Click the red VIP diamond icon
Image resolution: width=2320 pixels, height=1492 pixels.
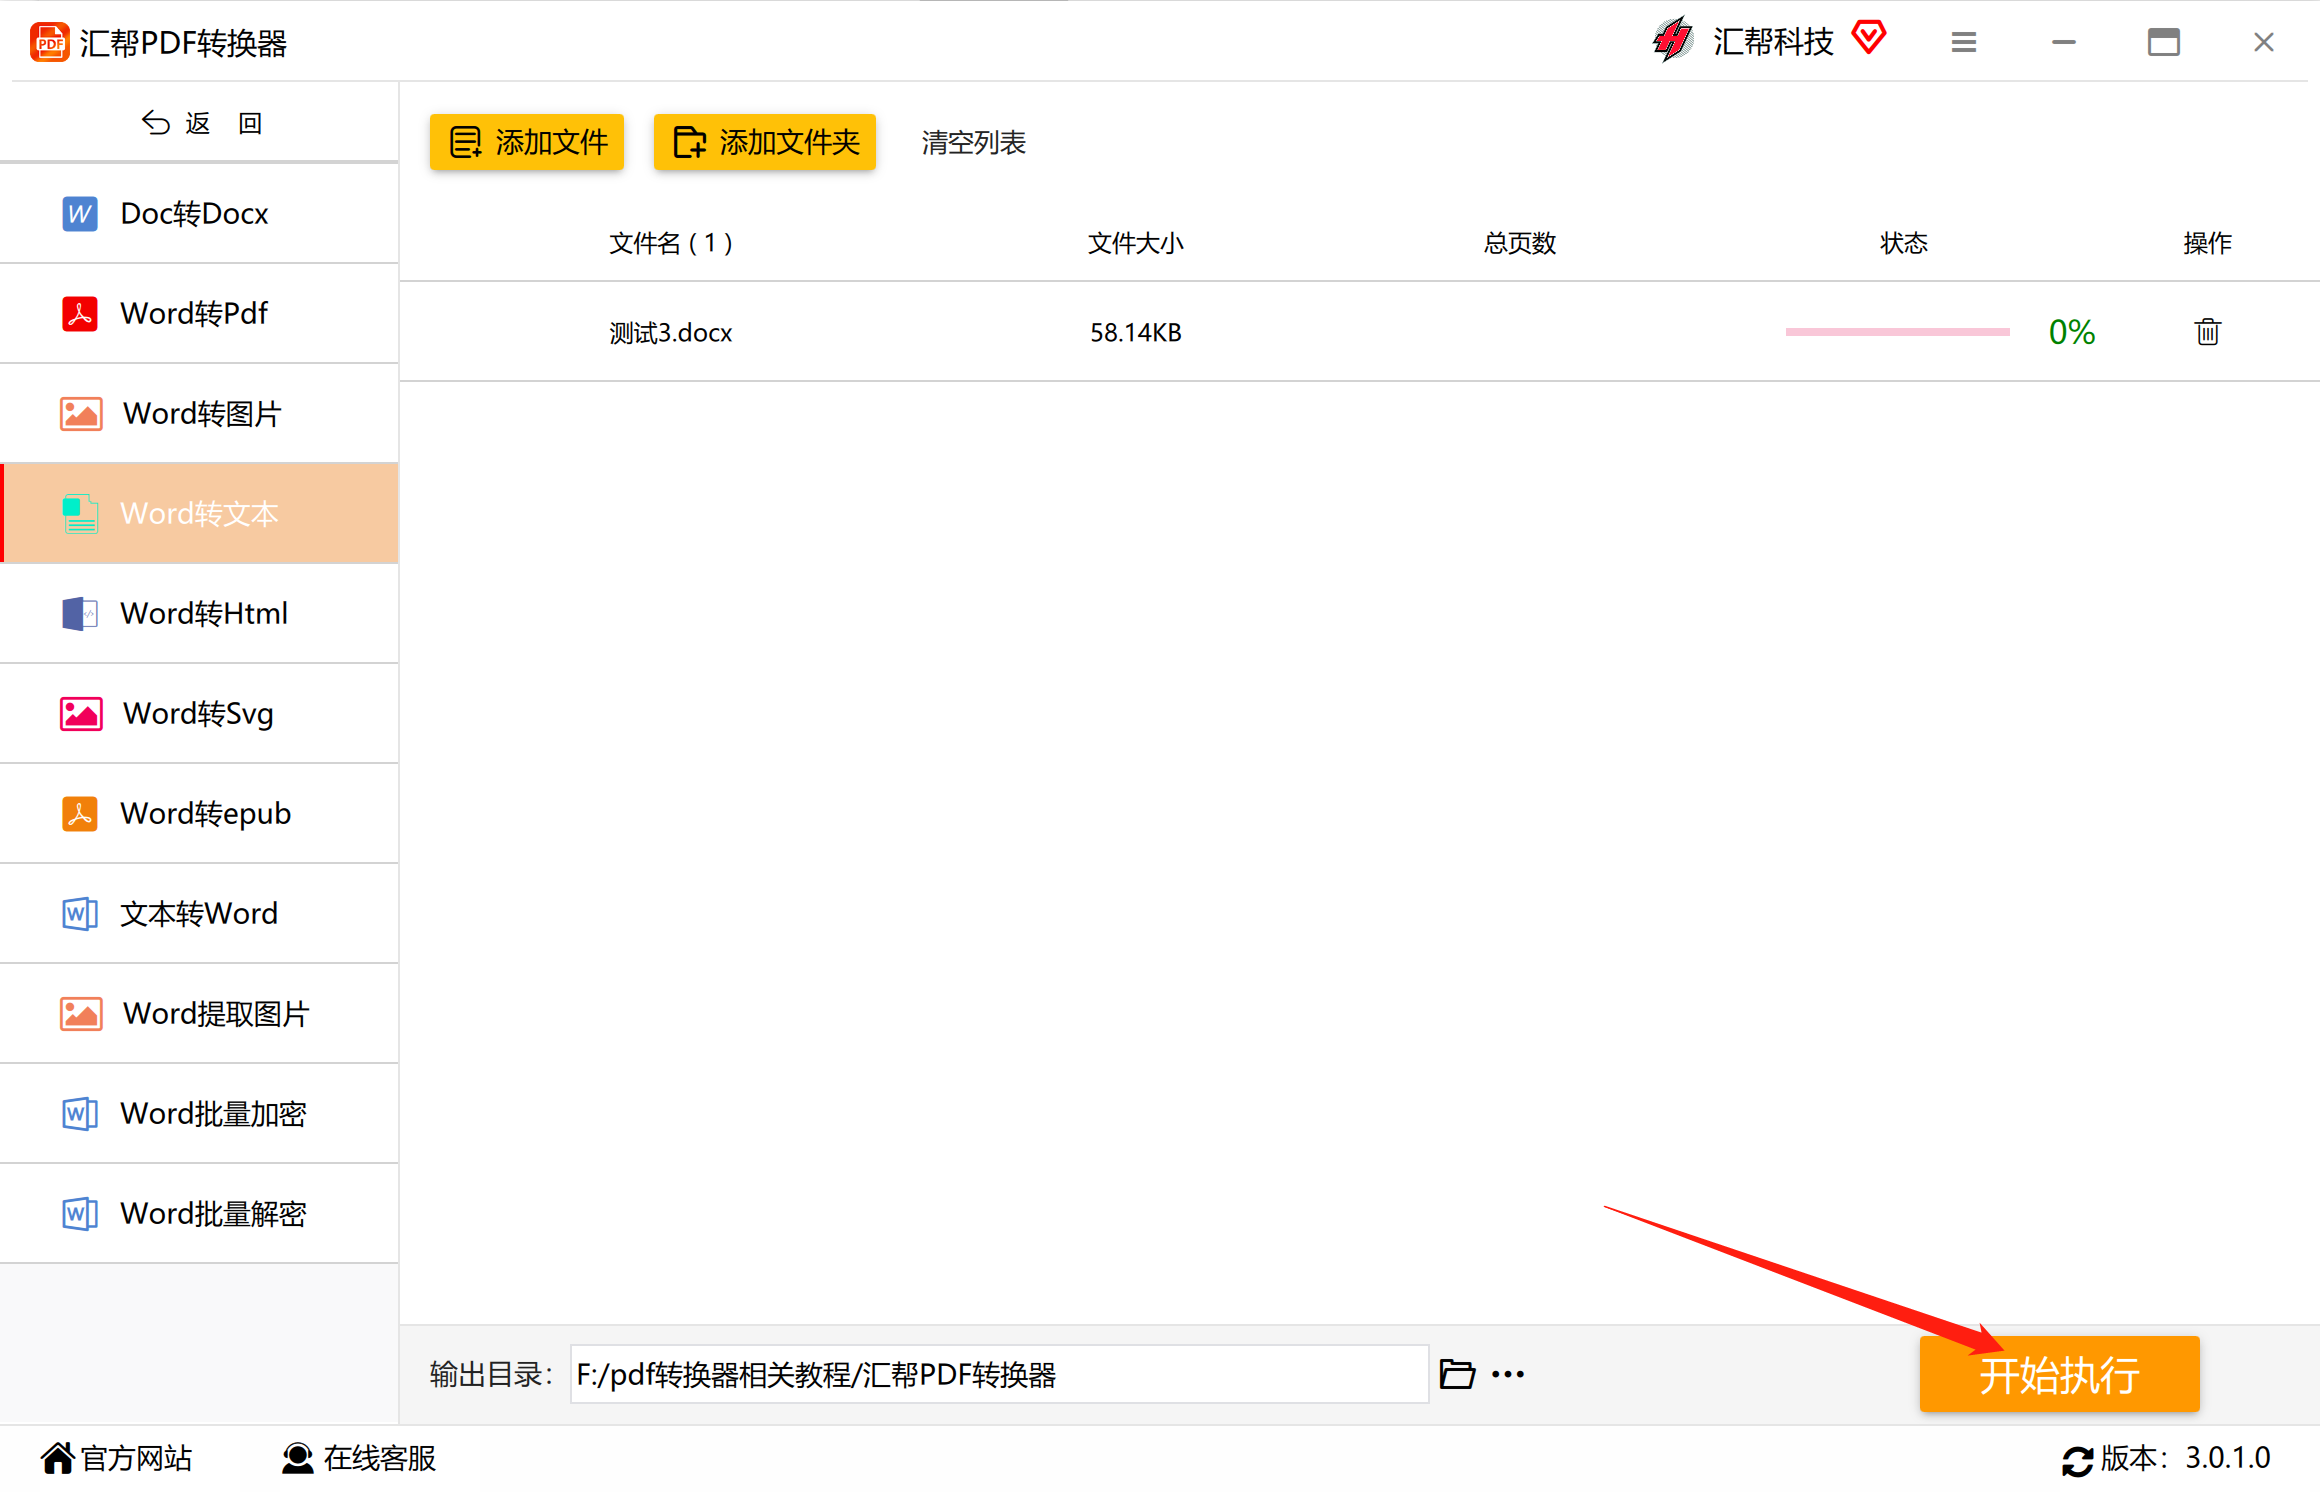(x=1868, y=38)
